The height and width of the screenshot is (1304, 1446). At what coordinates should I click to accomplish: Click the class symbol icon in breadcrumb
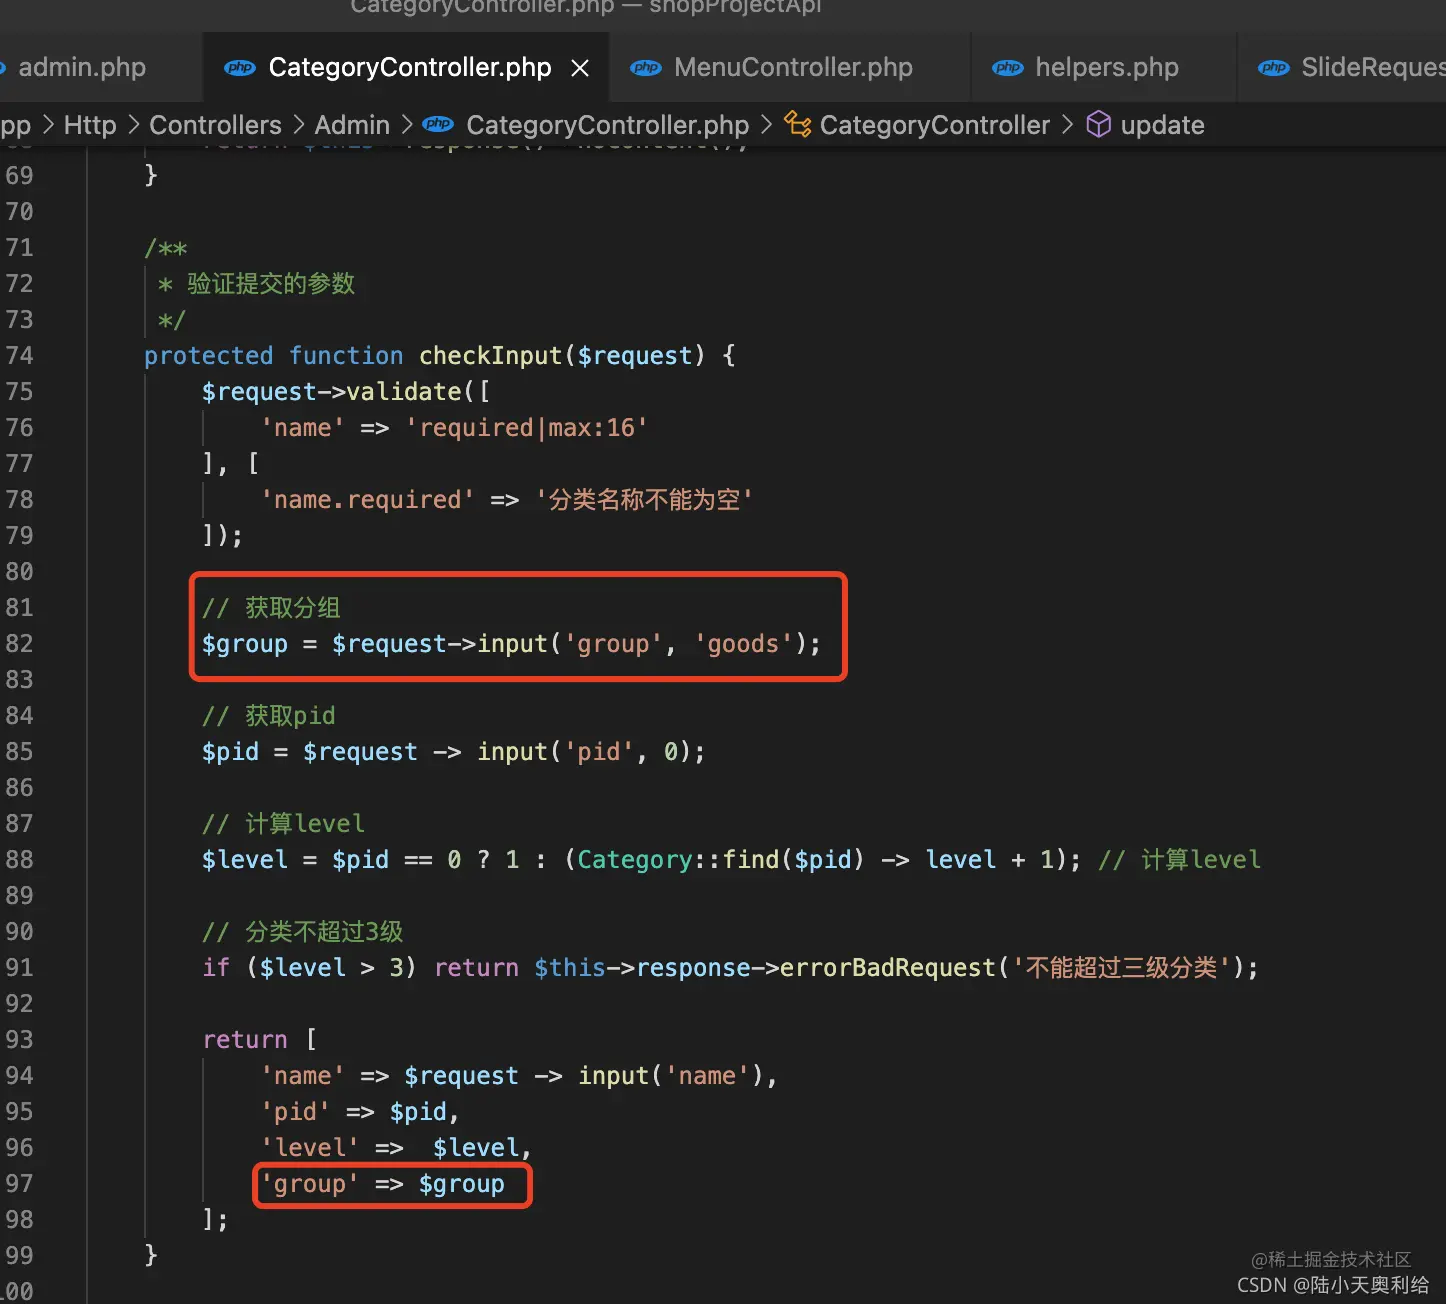[x=797, y=124]
